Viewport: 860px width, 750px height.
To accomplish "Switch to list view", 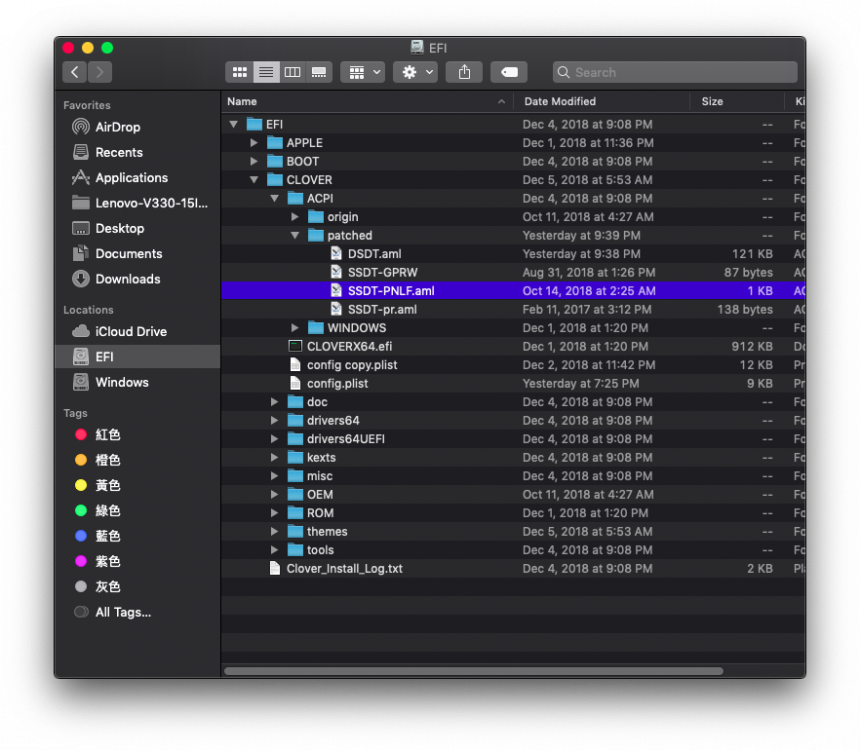I will coord(266,72).
